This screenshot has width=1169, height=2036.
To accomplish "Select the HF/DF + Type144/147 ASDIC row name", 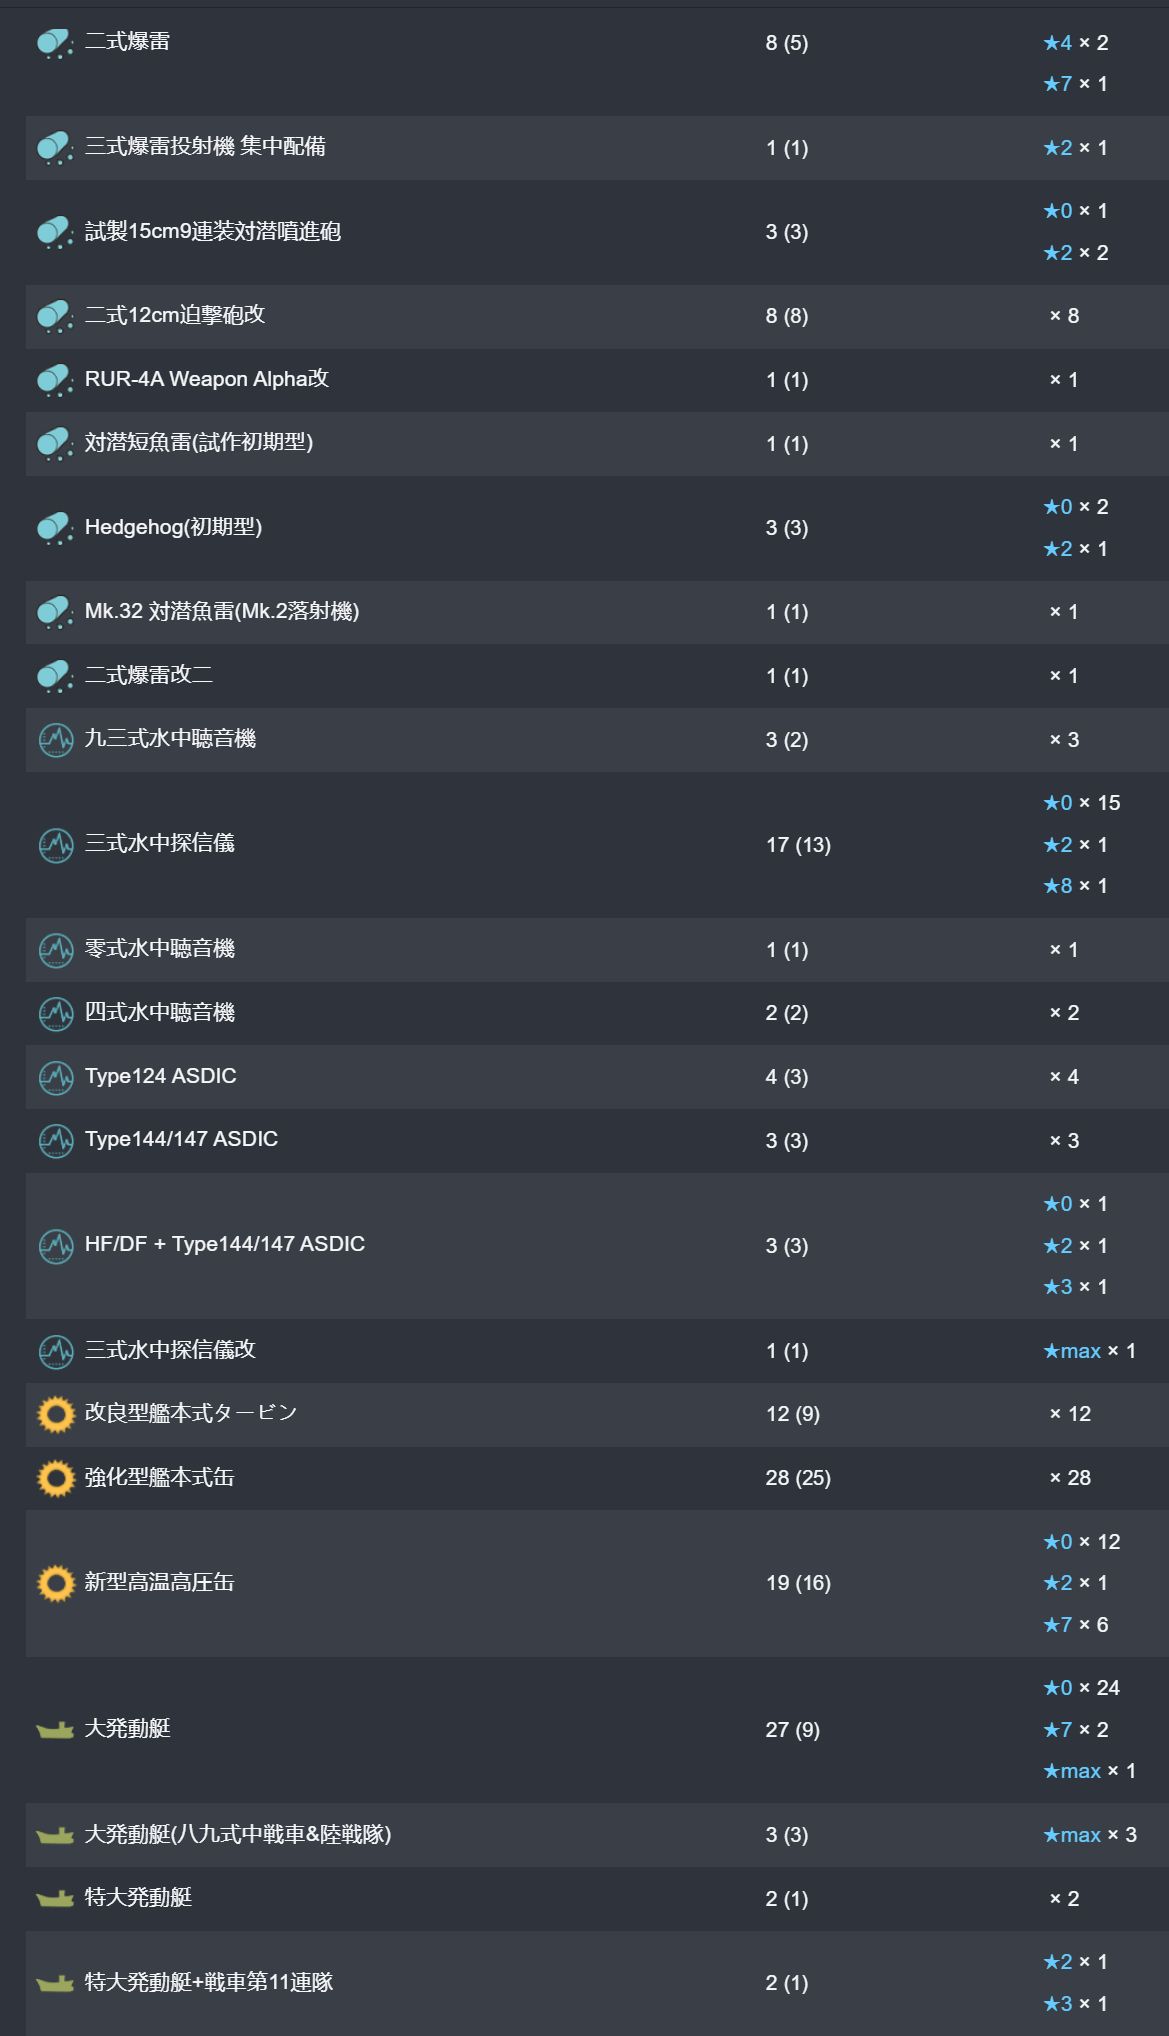I will tap(225, 1244).
